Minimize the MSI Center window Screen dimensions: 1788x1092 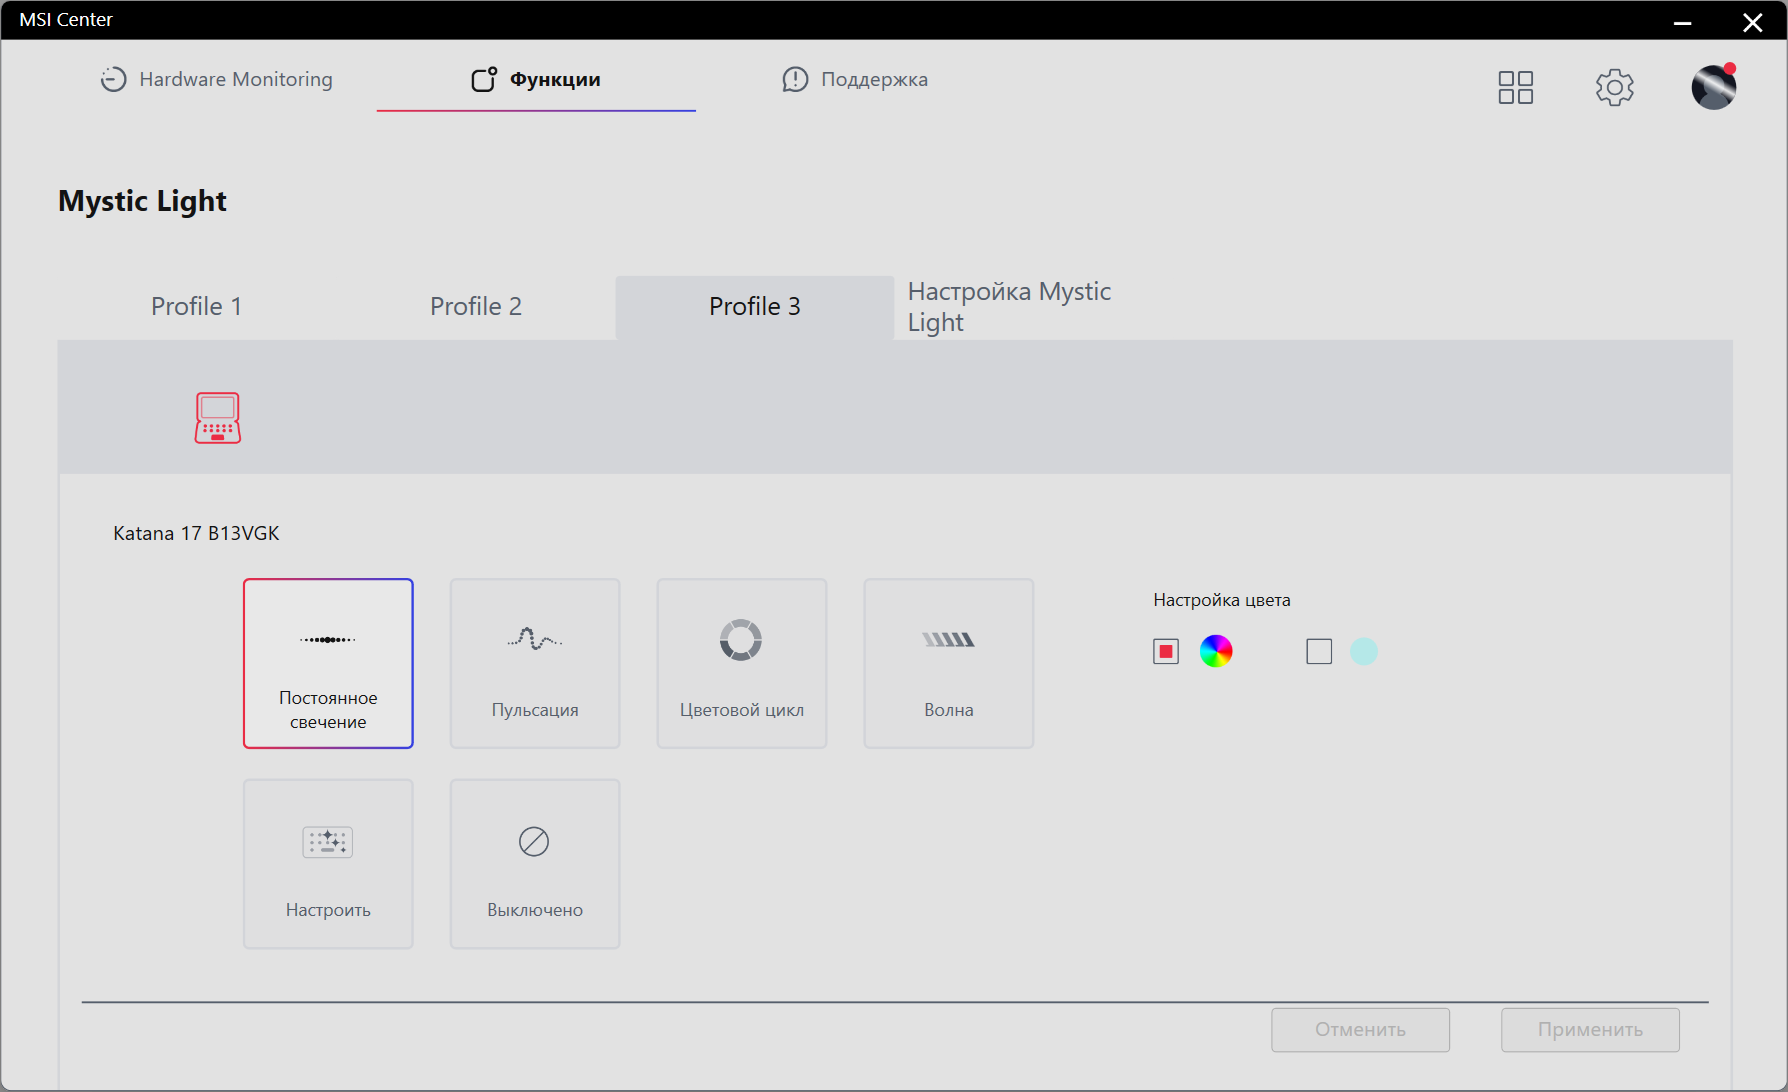point(1683,22)
